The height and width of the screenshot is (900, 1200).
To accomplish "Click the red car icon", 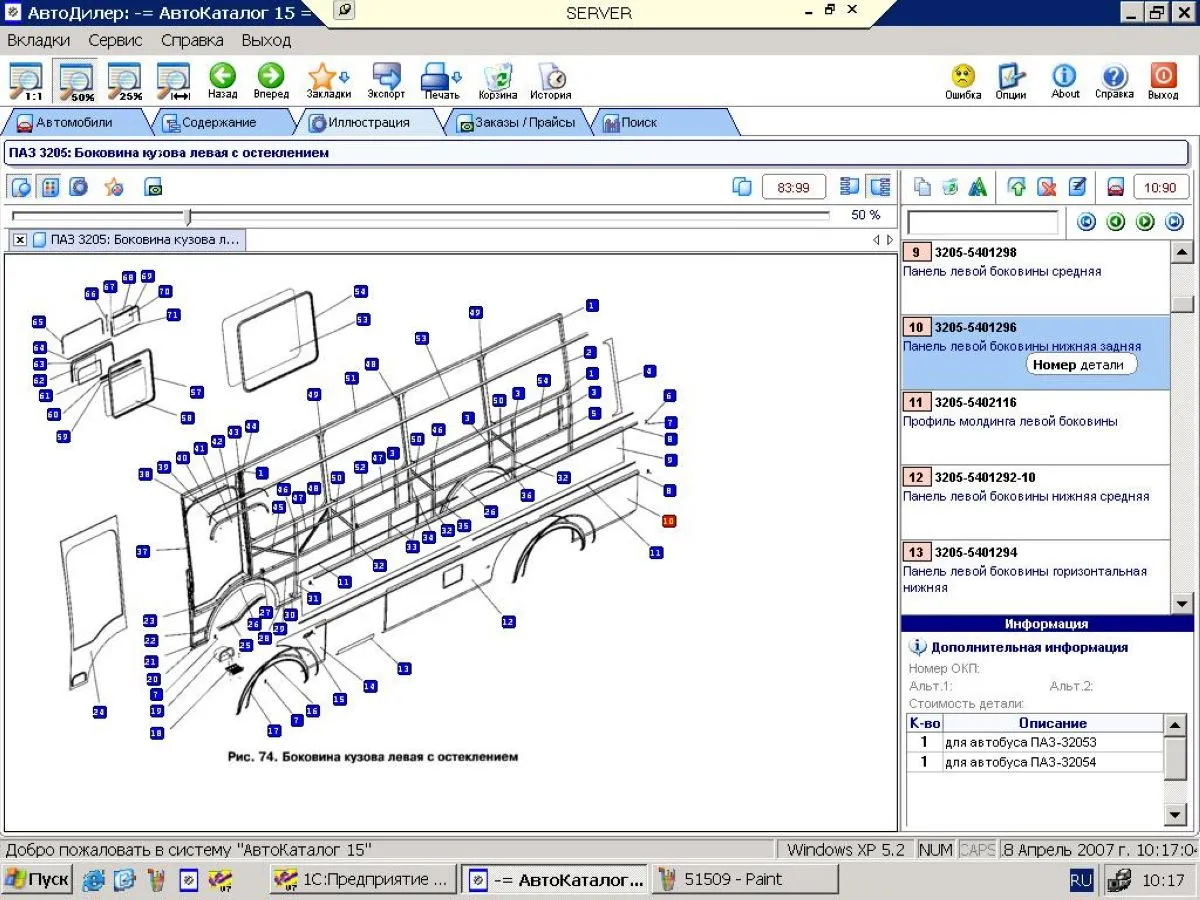I will point(1116,187).
